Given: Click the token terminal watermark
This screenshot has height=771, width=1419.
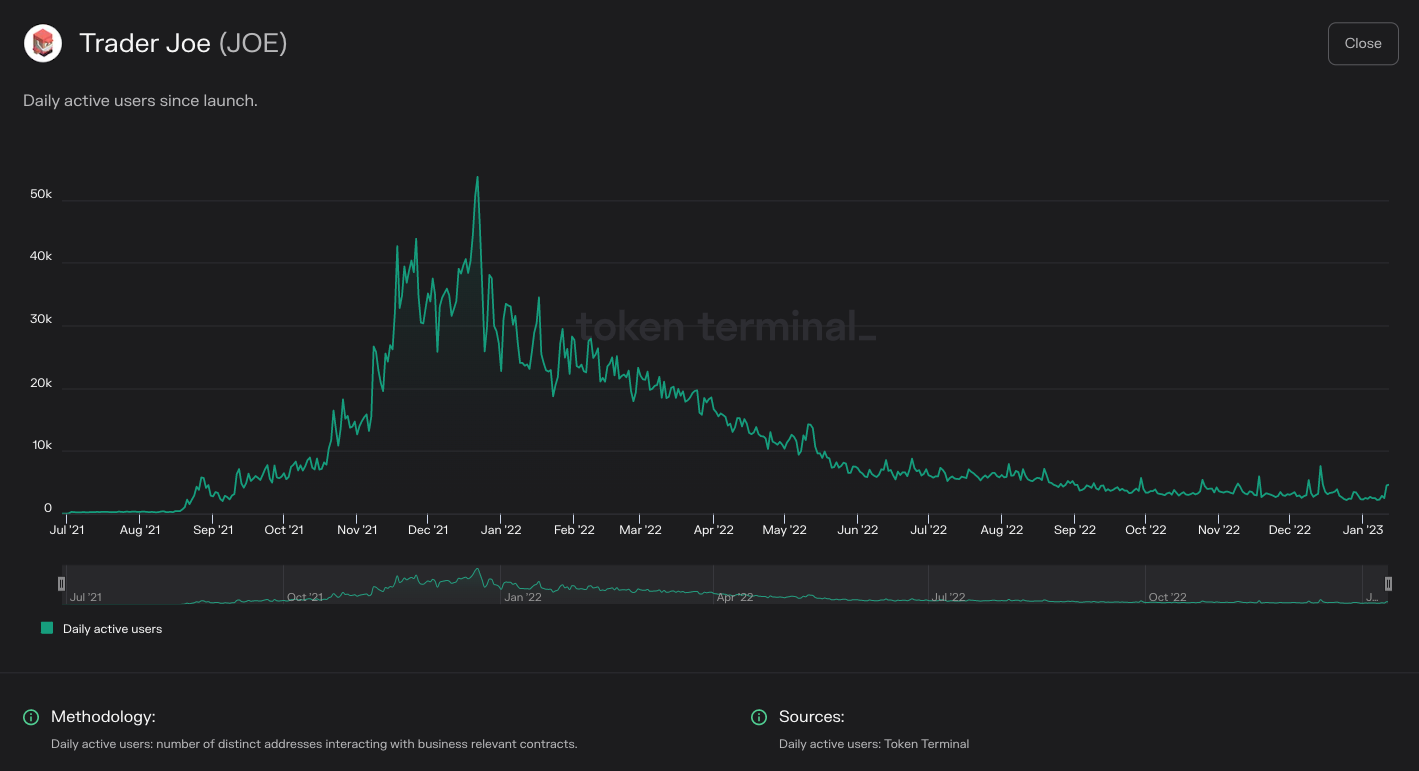Looking at the screenshot, I should [727, 327].
